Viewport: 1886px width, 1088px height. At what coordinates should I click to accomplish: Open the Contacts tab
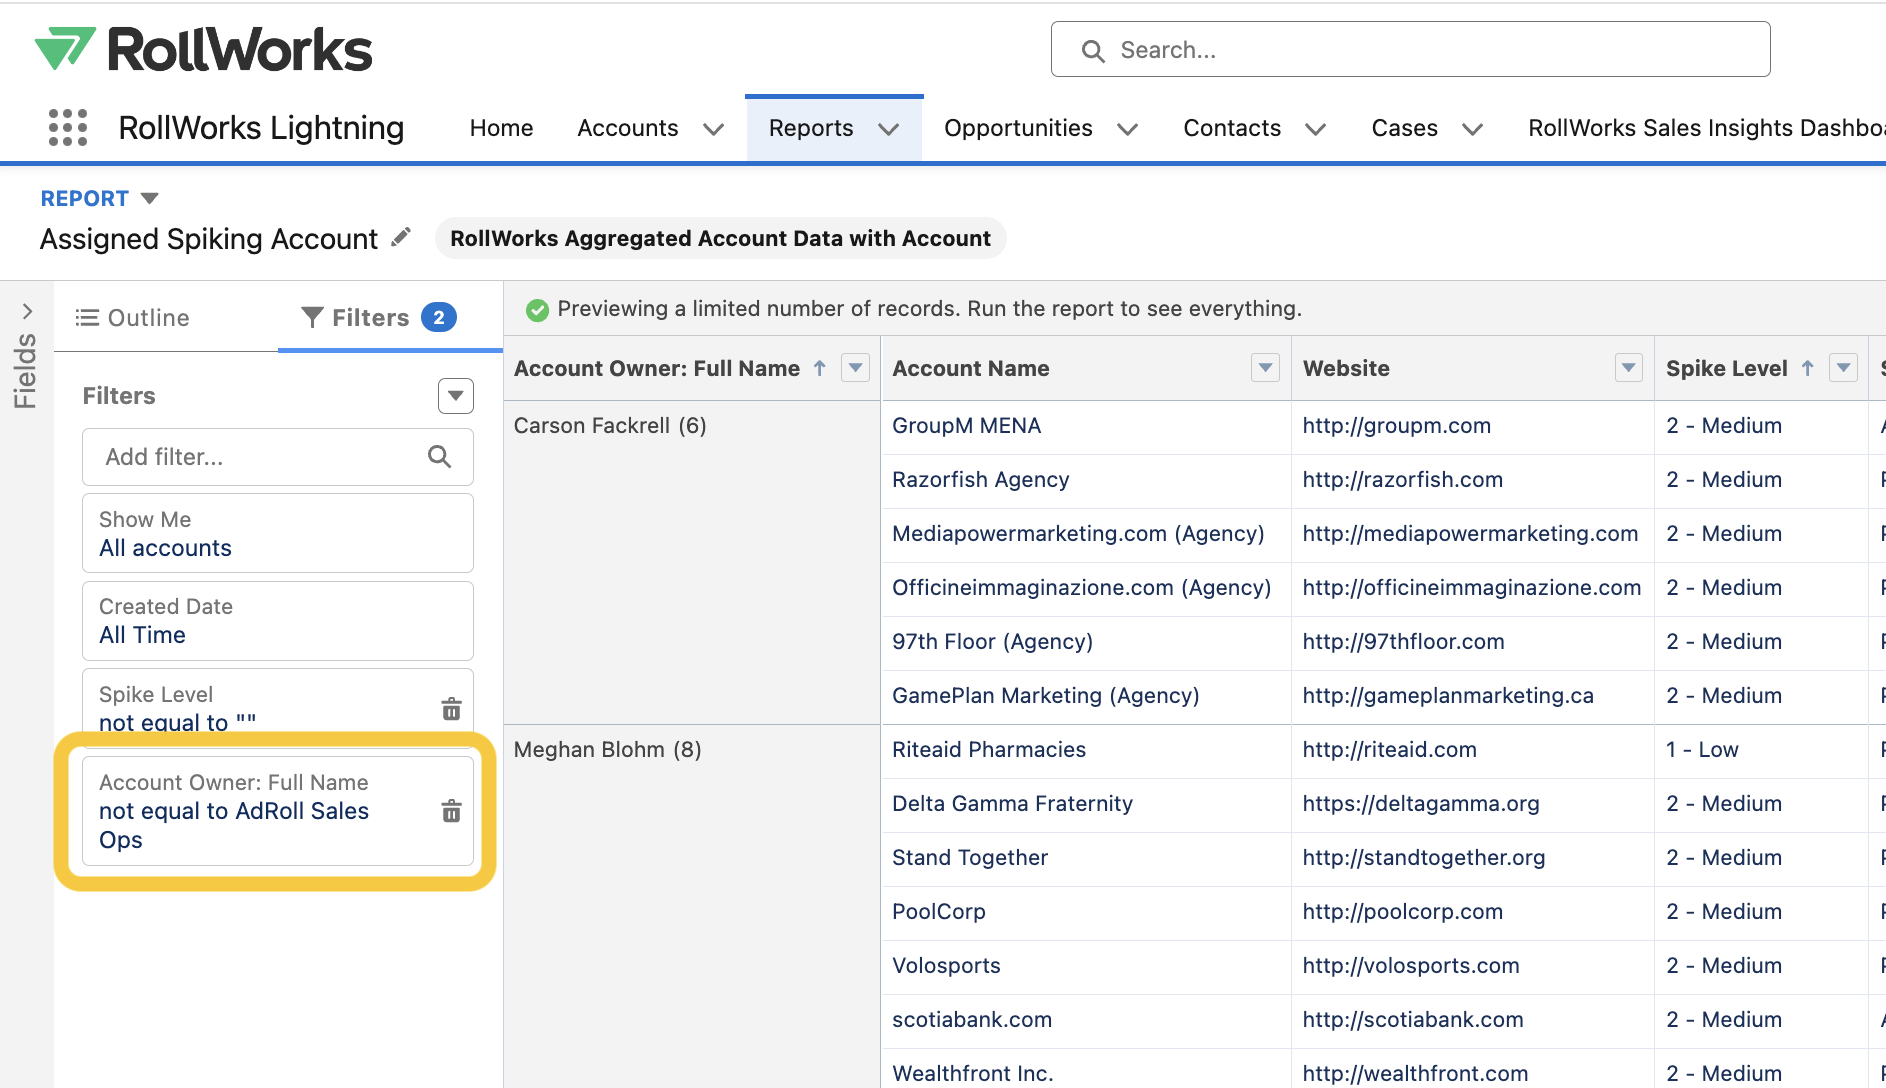click(x=1232, y=128)
